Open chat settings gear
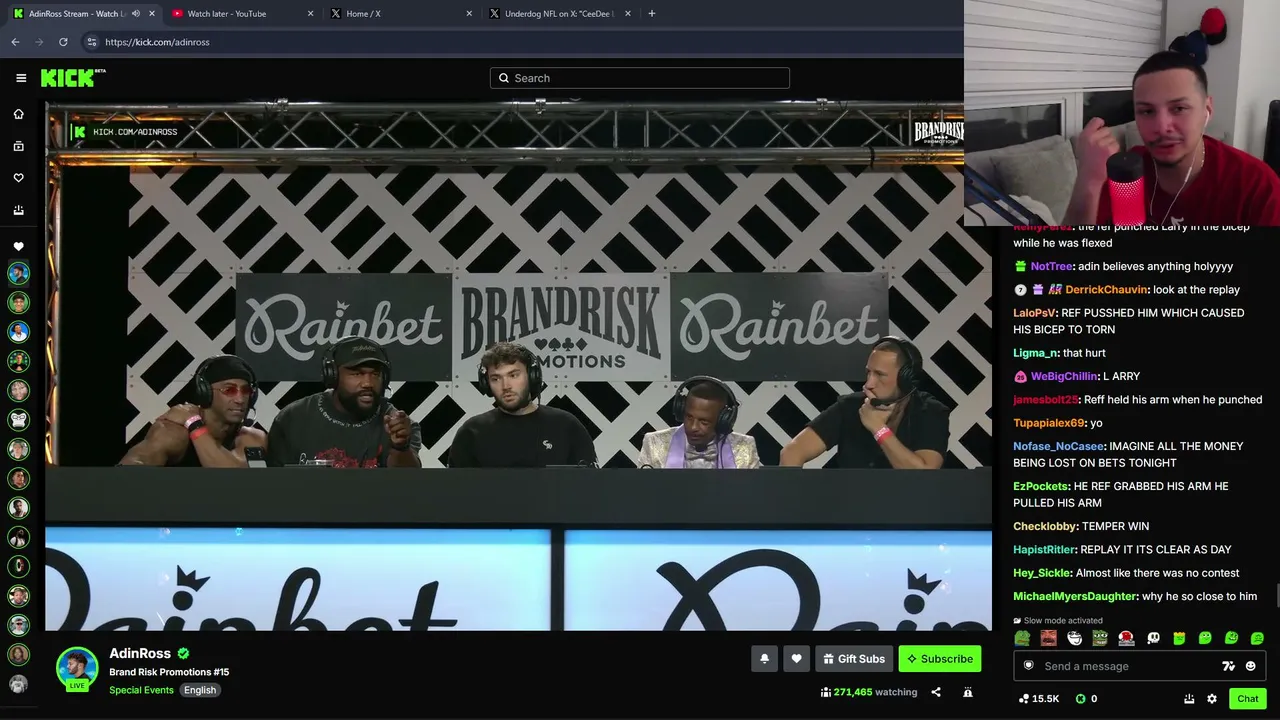The height and width of the screenshot is (720, 1280). (x=1212, y=699)
